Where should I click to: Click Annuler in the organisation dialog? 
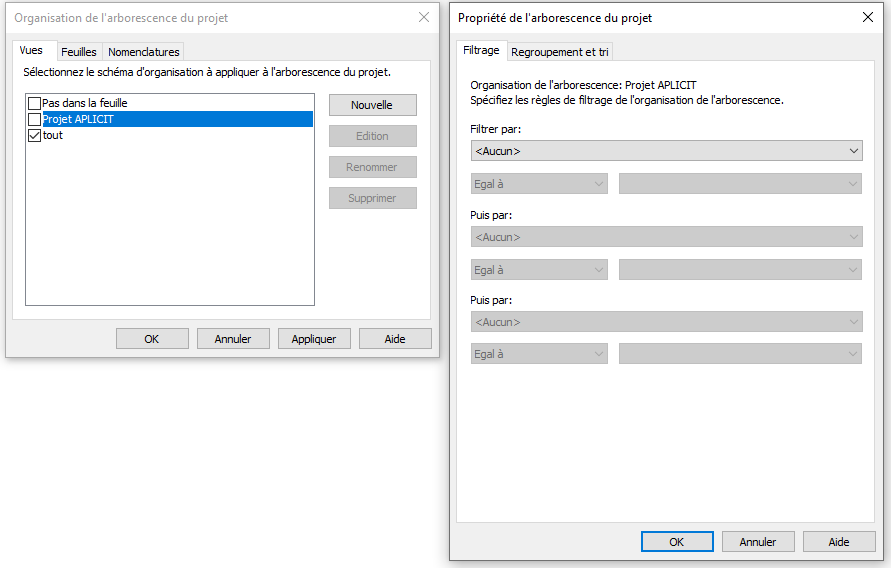(233, 339)
